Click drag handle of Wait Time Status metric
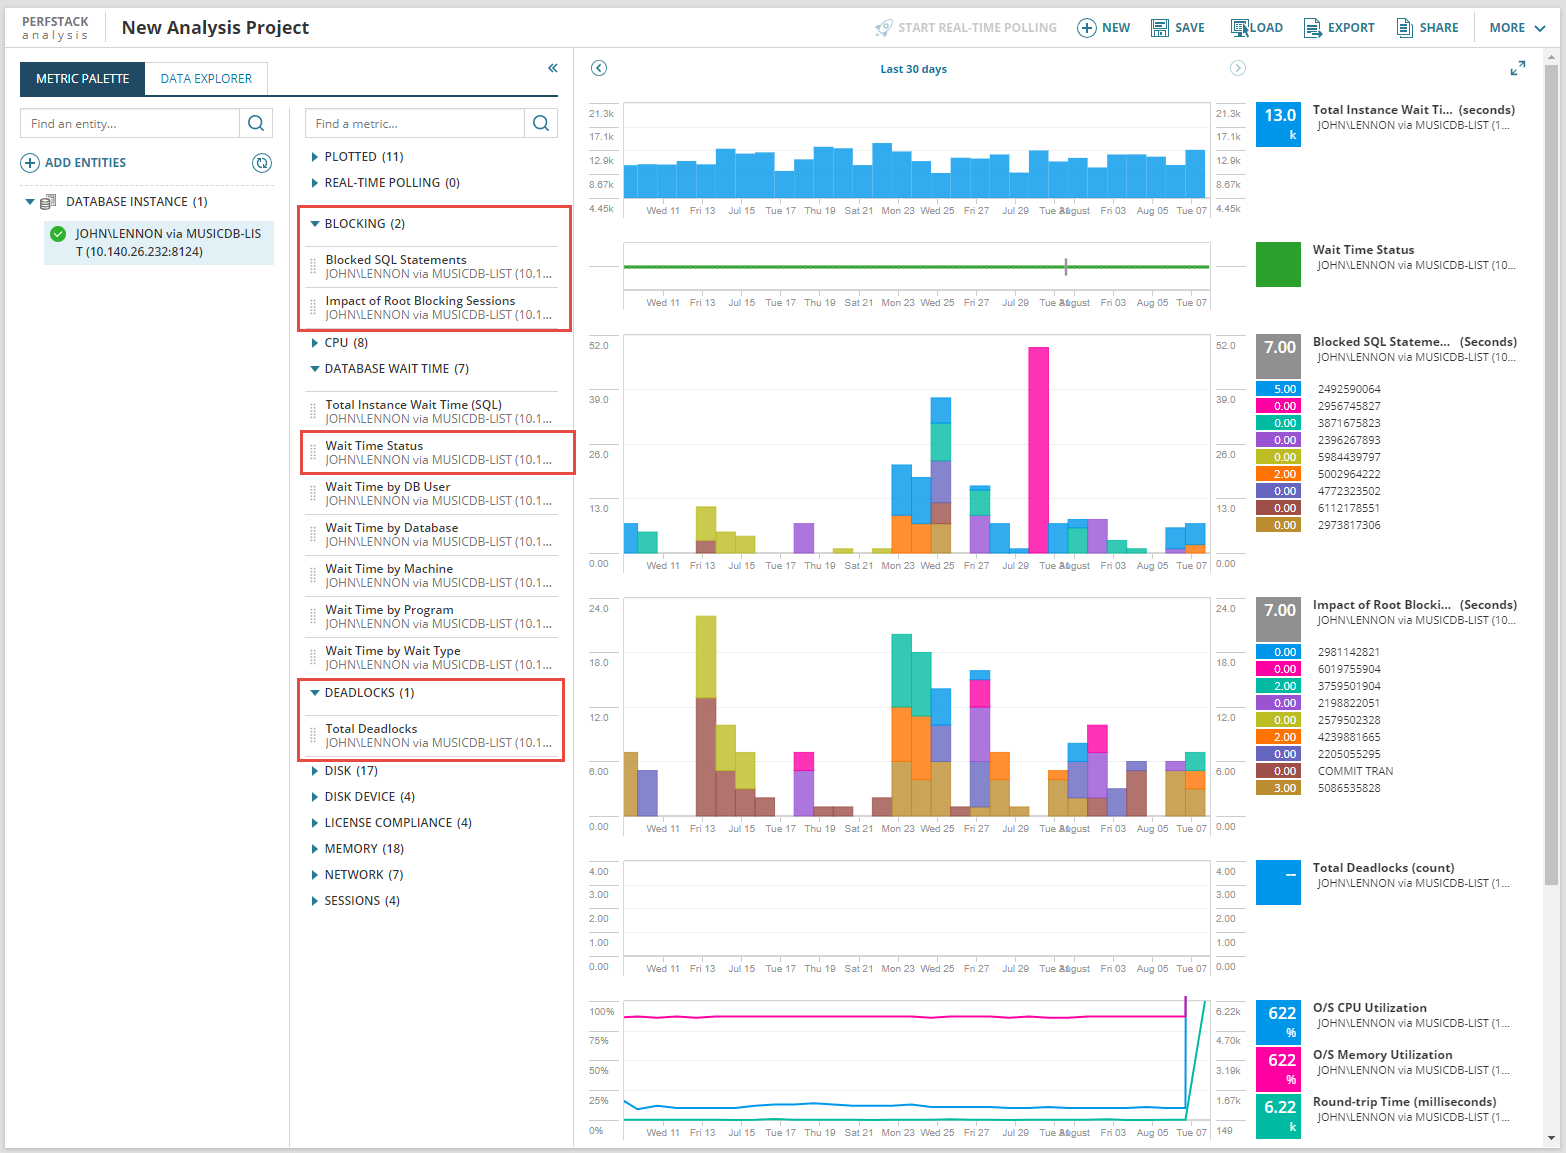The width and height of the screenshot is (1566, 1153). pos(313,453)
